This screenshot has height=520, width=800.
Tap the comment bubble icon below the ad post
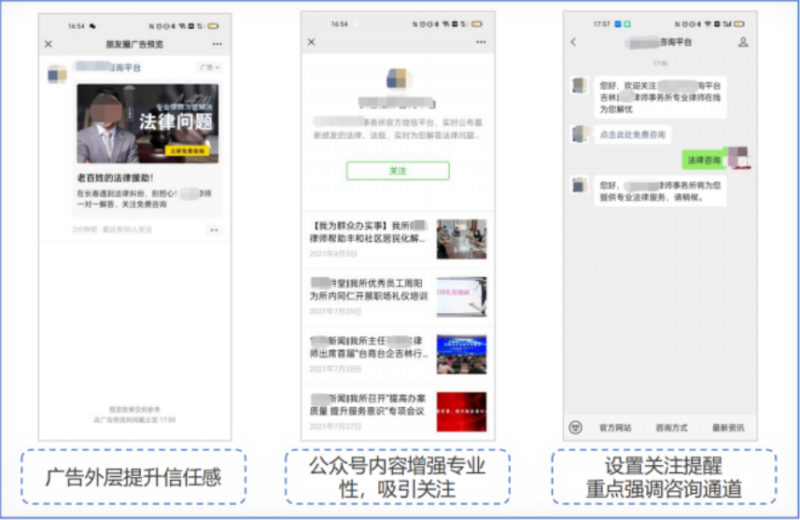click(213, 230)
